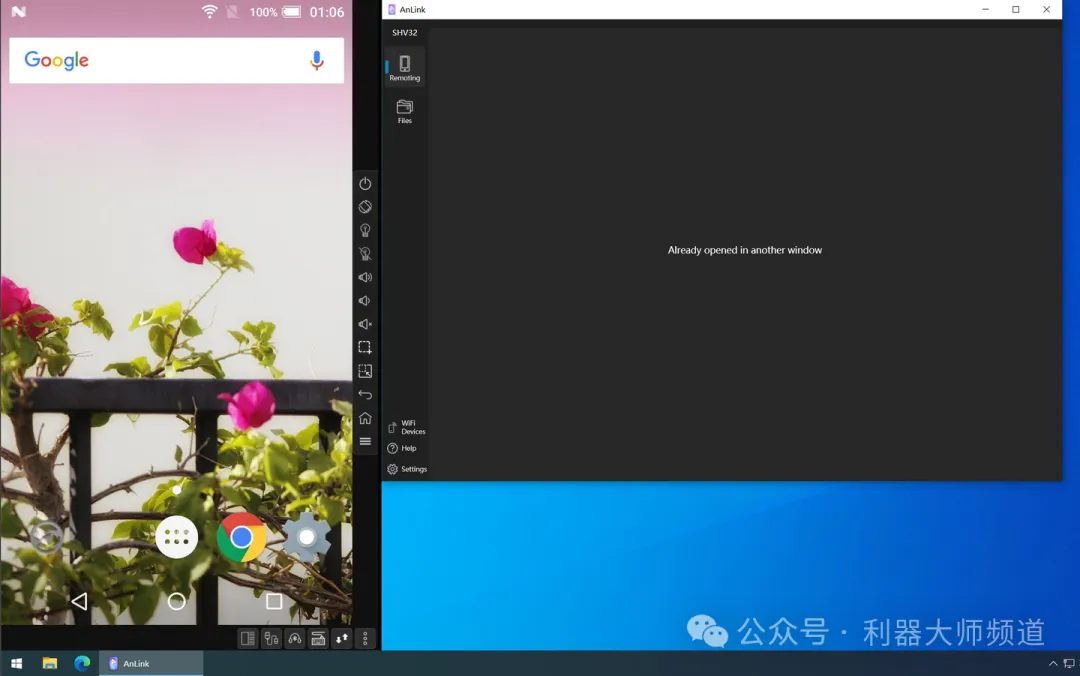Open the phone Settings gear app
Image resolution: width=1080 pixels, height=676 pixels.
[x=307, y=537]
